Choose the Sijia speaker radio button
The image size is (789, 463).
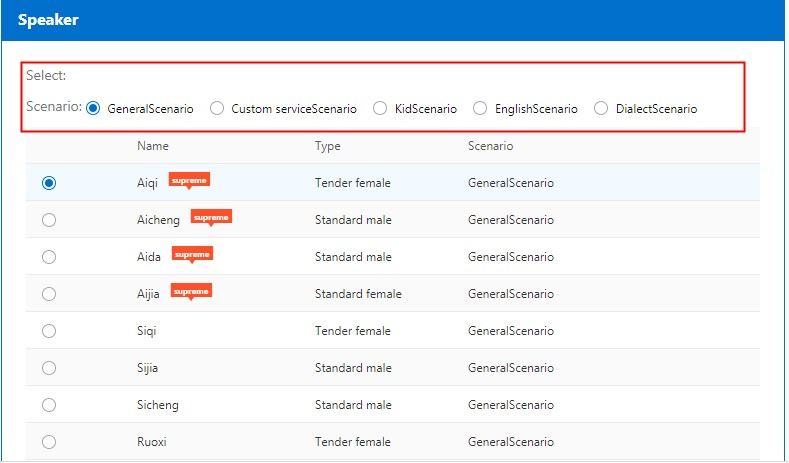click(x=49, y=368)
